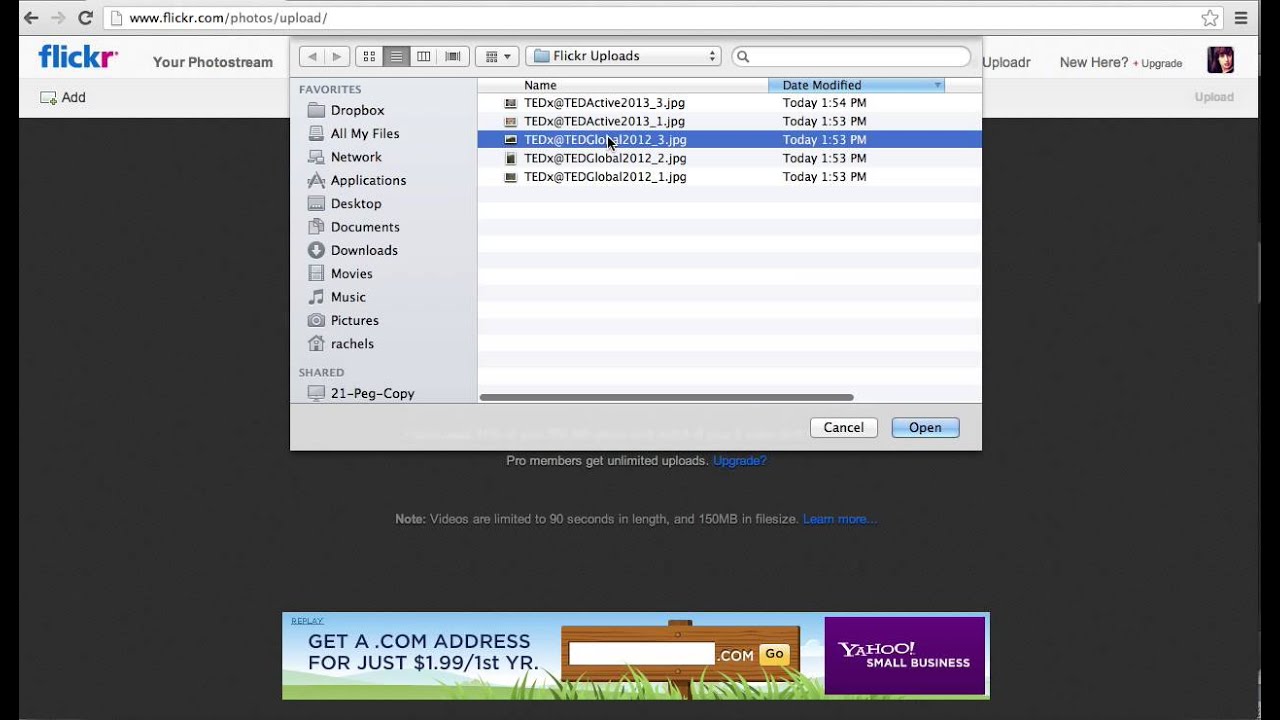Screen dimensions: 1280x720
Task: Click the domain name field in the ad
Action: 641,654
